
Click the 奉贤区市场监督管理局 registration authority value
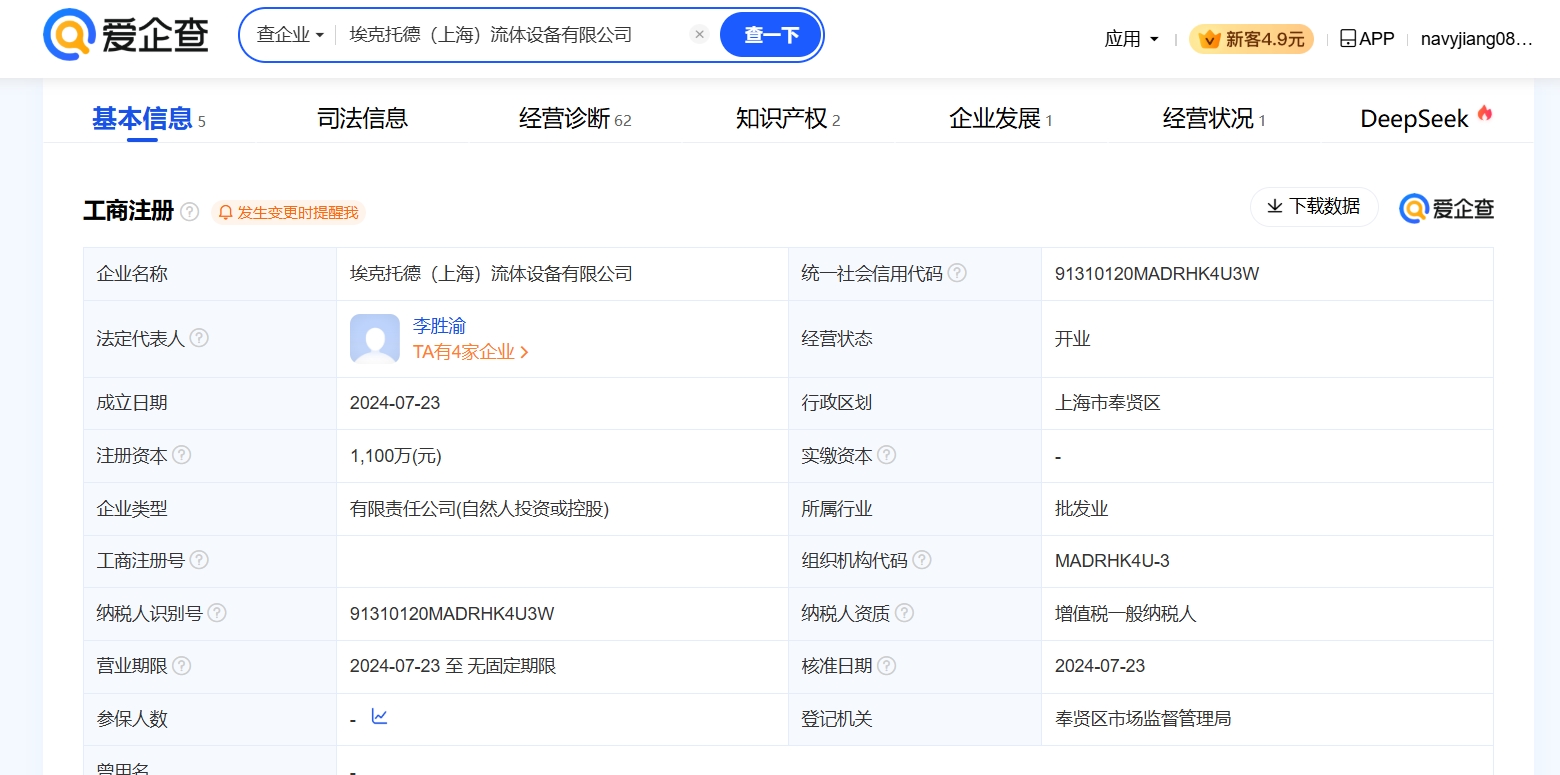pos(1143,719)
